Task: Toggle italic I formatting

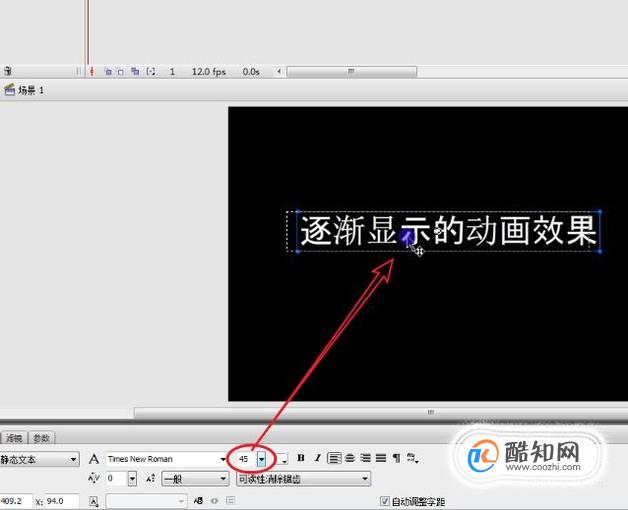Action: tap(317, 458)
